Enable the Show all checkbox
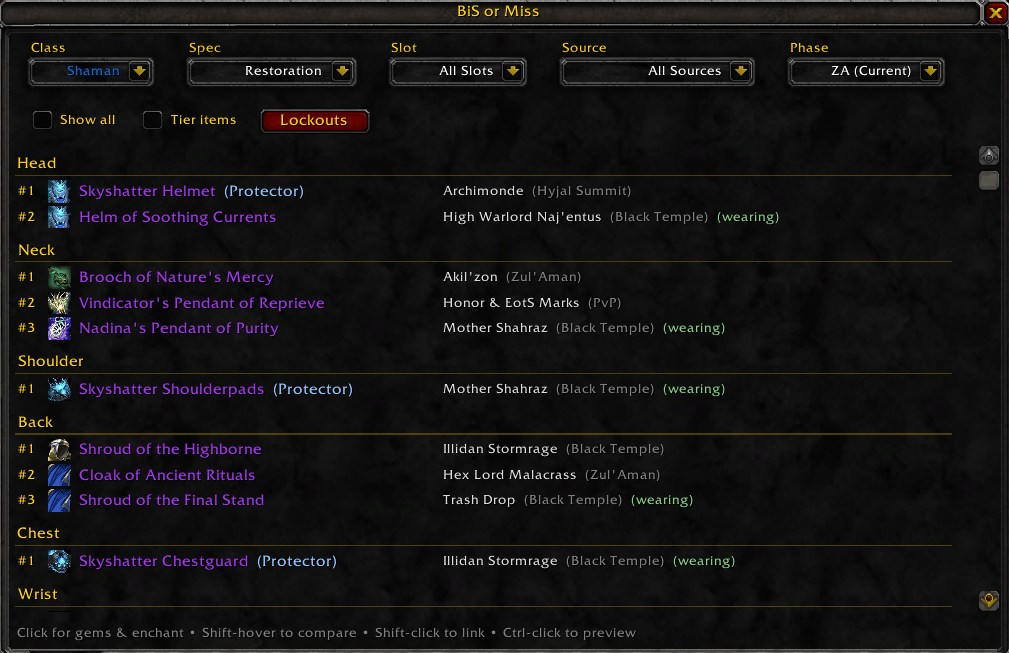The image size is (1009, 653). click(42, 120)
